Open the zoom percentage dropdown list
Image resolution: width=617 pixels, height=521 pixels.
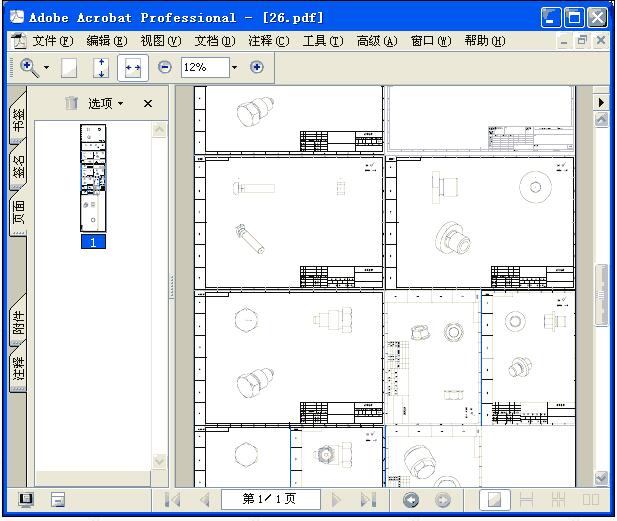click(234, 68)
